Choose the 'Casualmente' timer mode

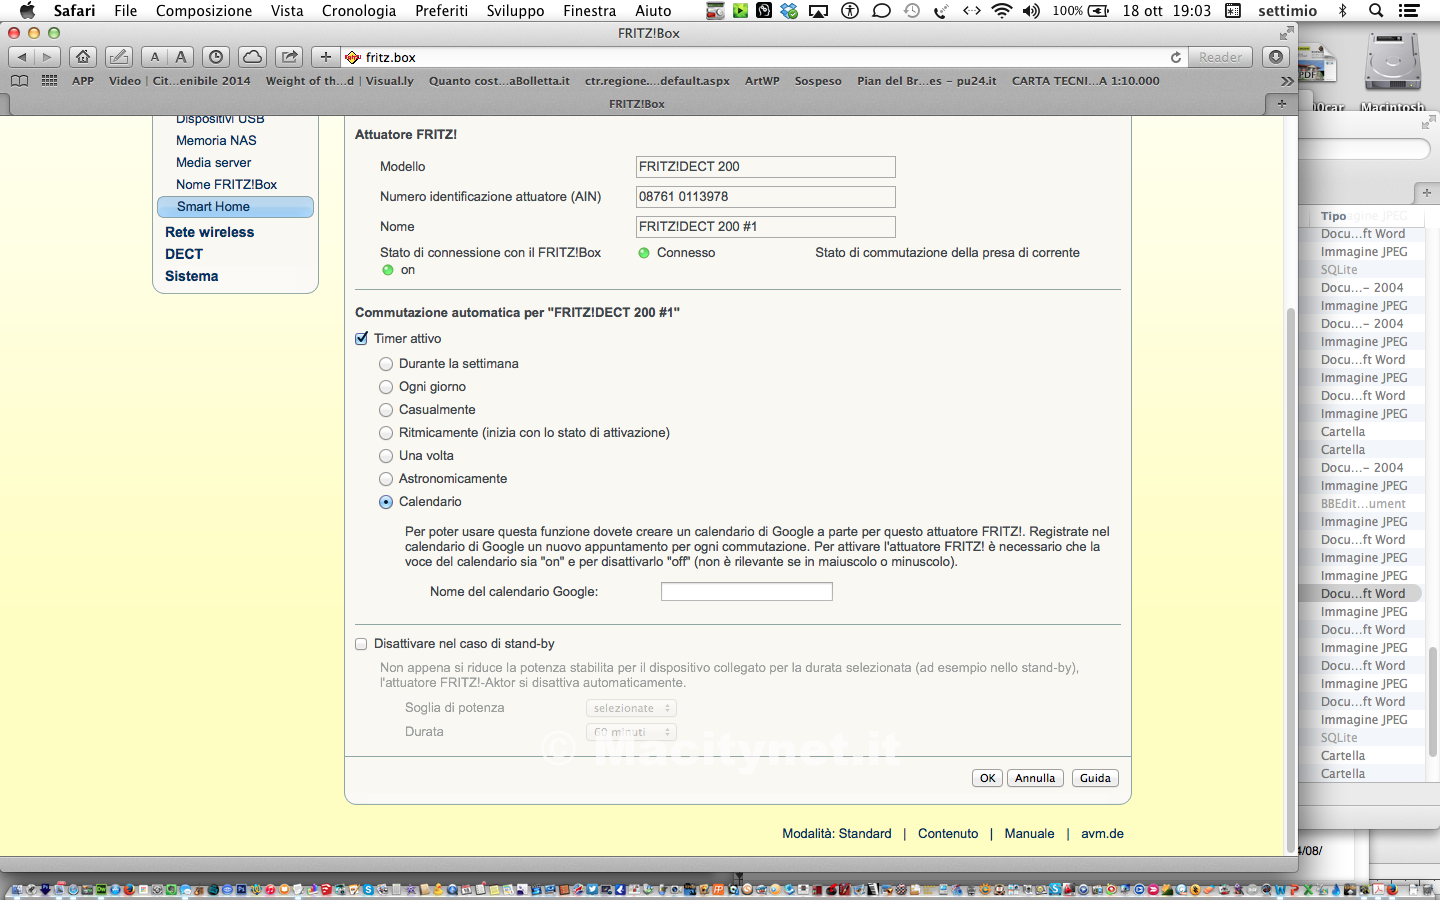tap(386, 410)
